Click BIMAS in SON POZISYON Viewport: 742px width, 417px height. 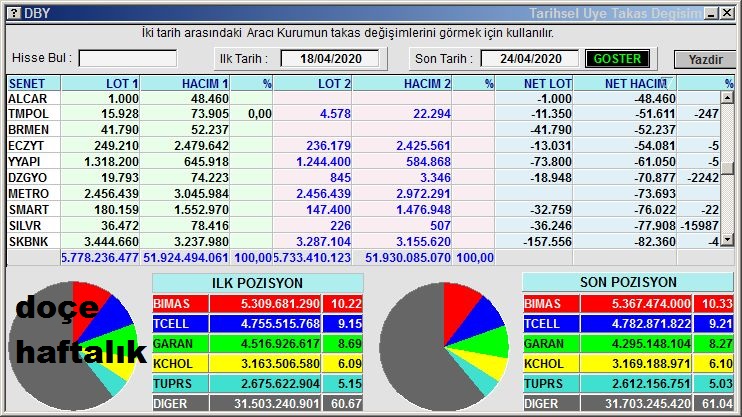pyautogui.click(x=551, y=304)
